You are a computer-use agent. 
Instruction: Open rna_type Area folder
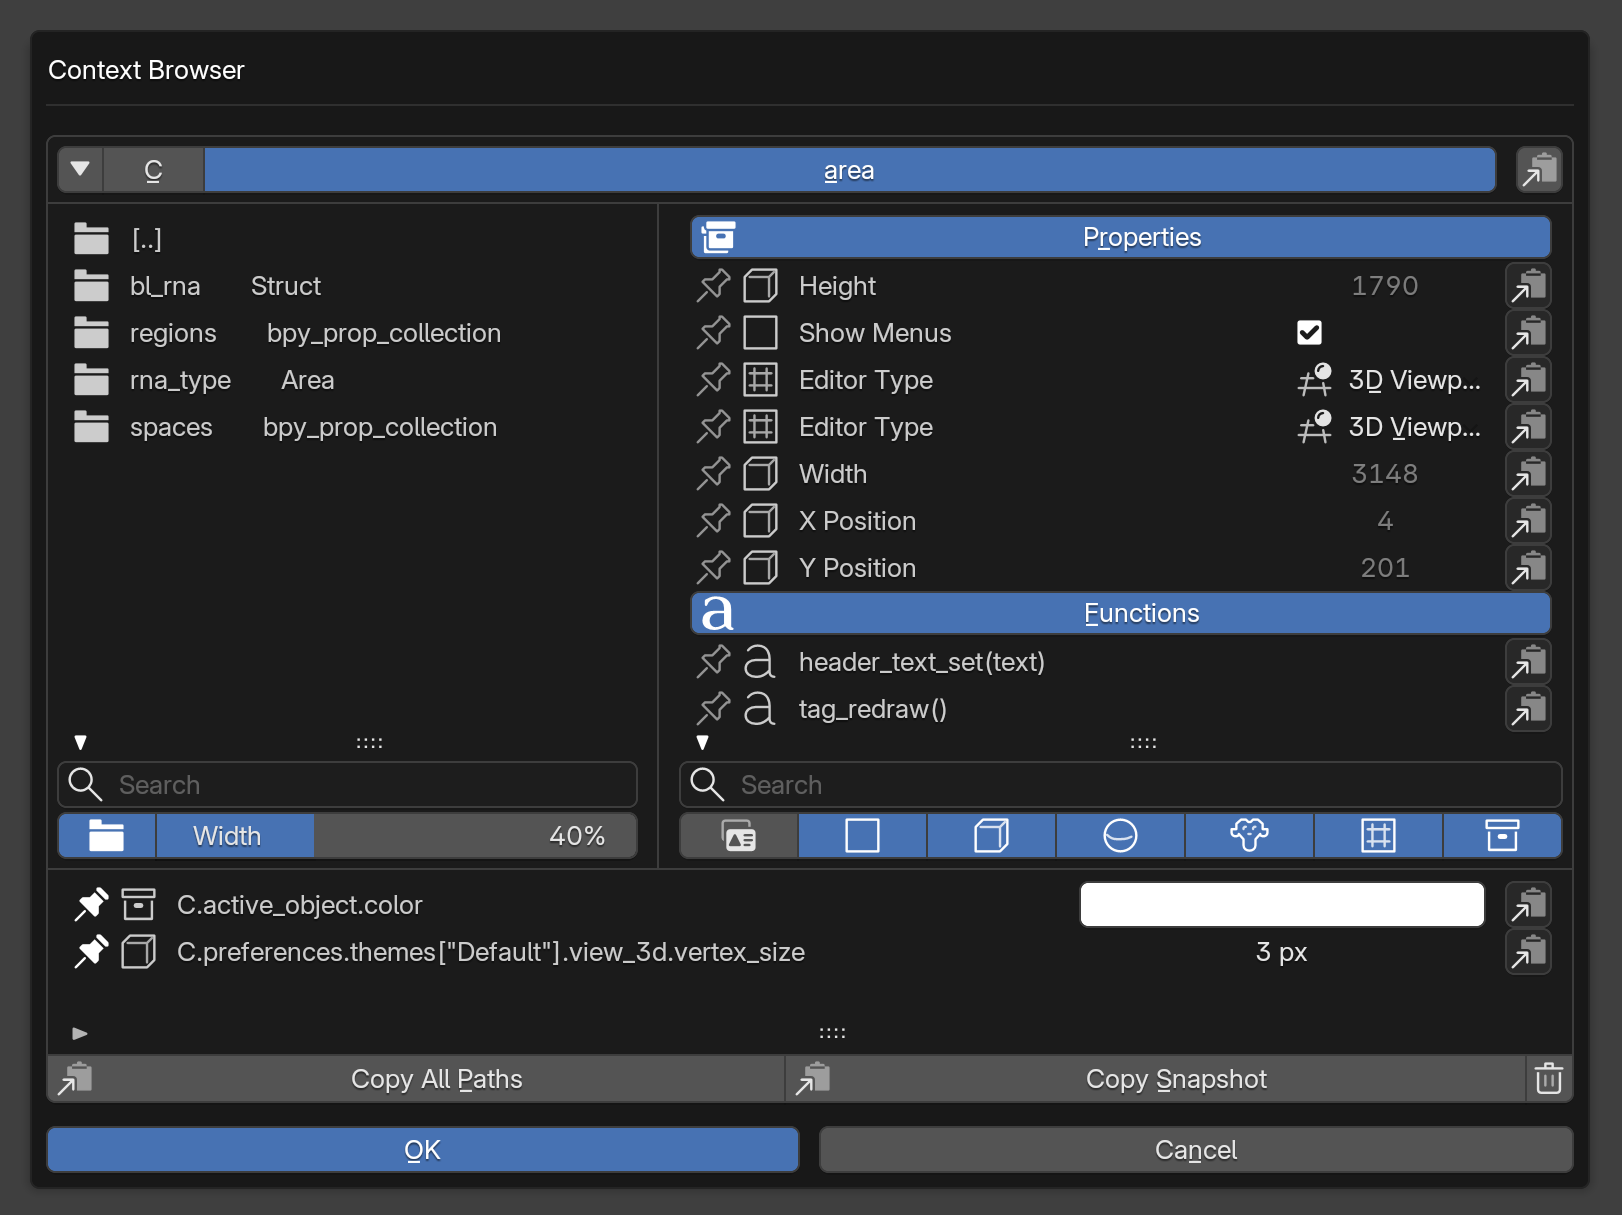point(91,380)
